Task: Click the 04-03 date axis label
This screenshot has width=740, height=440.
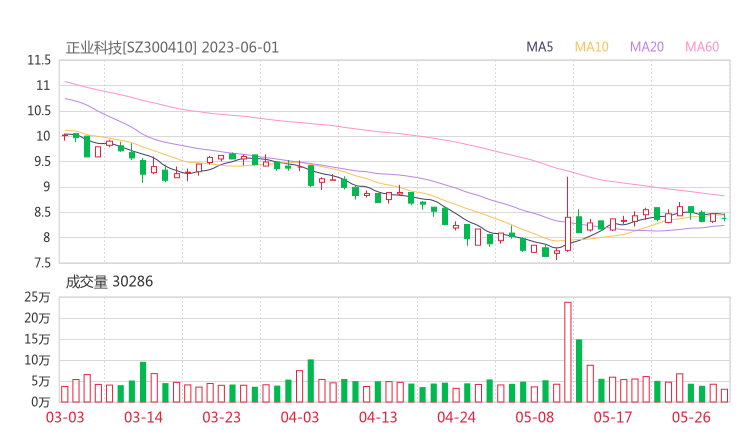Action: (x=300, y=417)
